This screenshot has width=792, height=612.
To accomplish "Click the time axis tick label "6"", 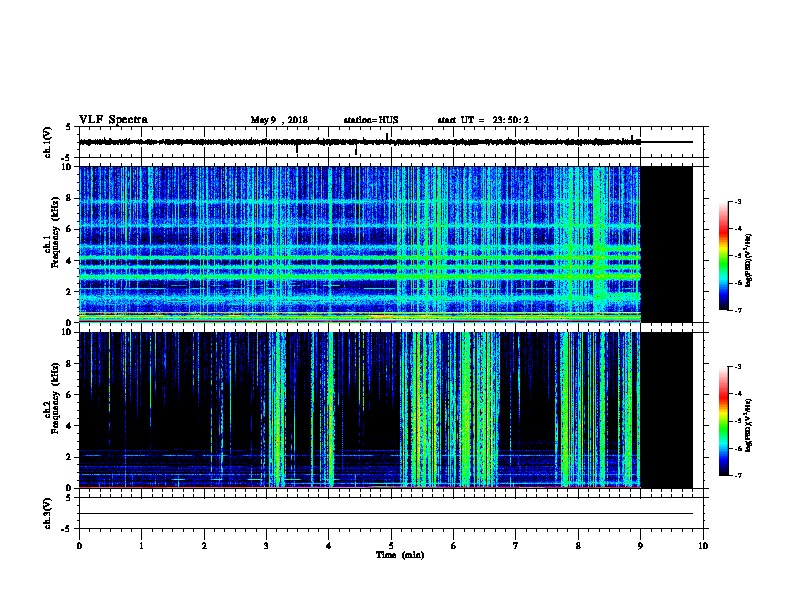I will pyautogui.click(x=454, y=546).
